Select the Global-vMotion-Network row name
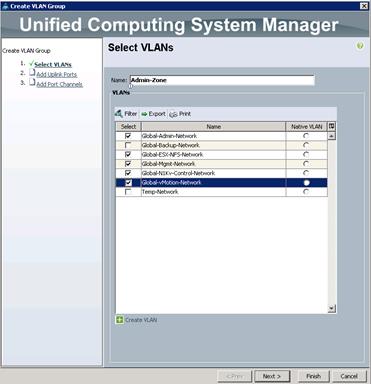371x384 pixels. 172,183
